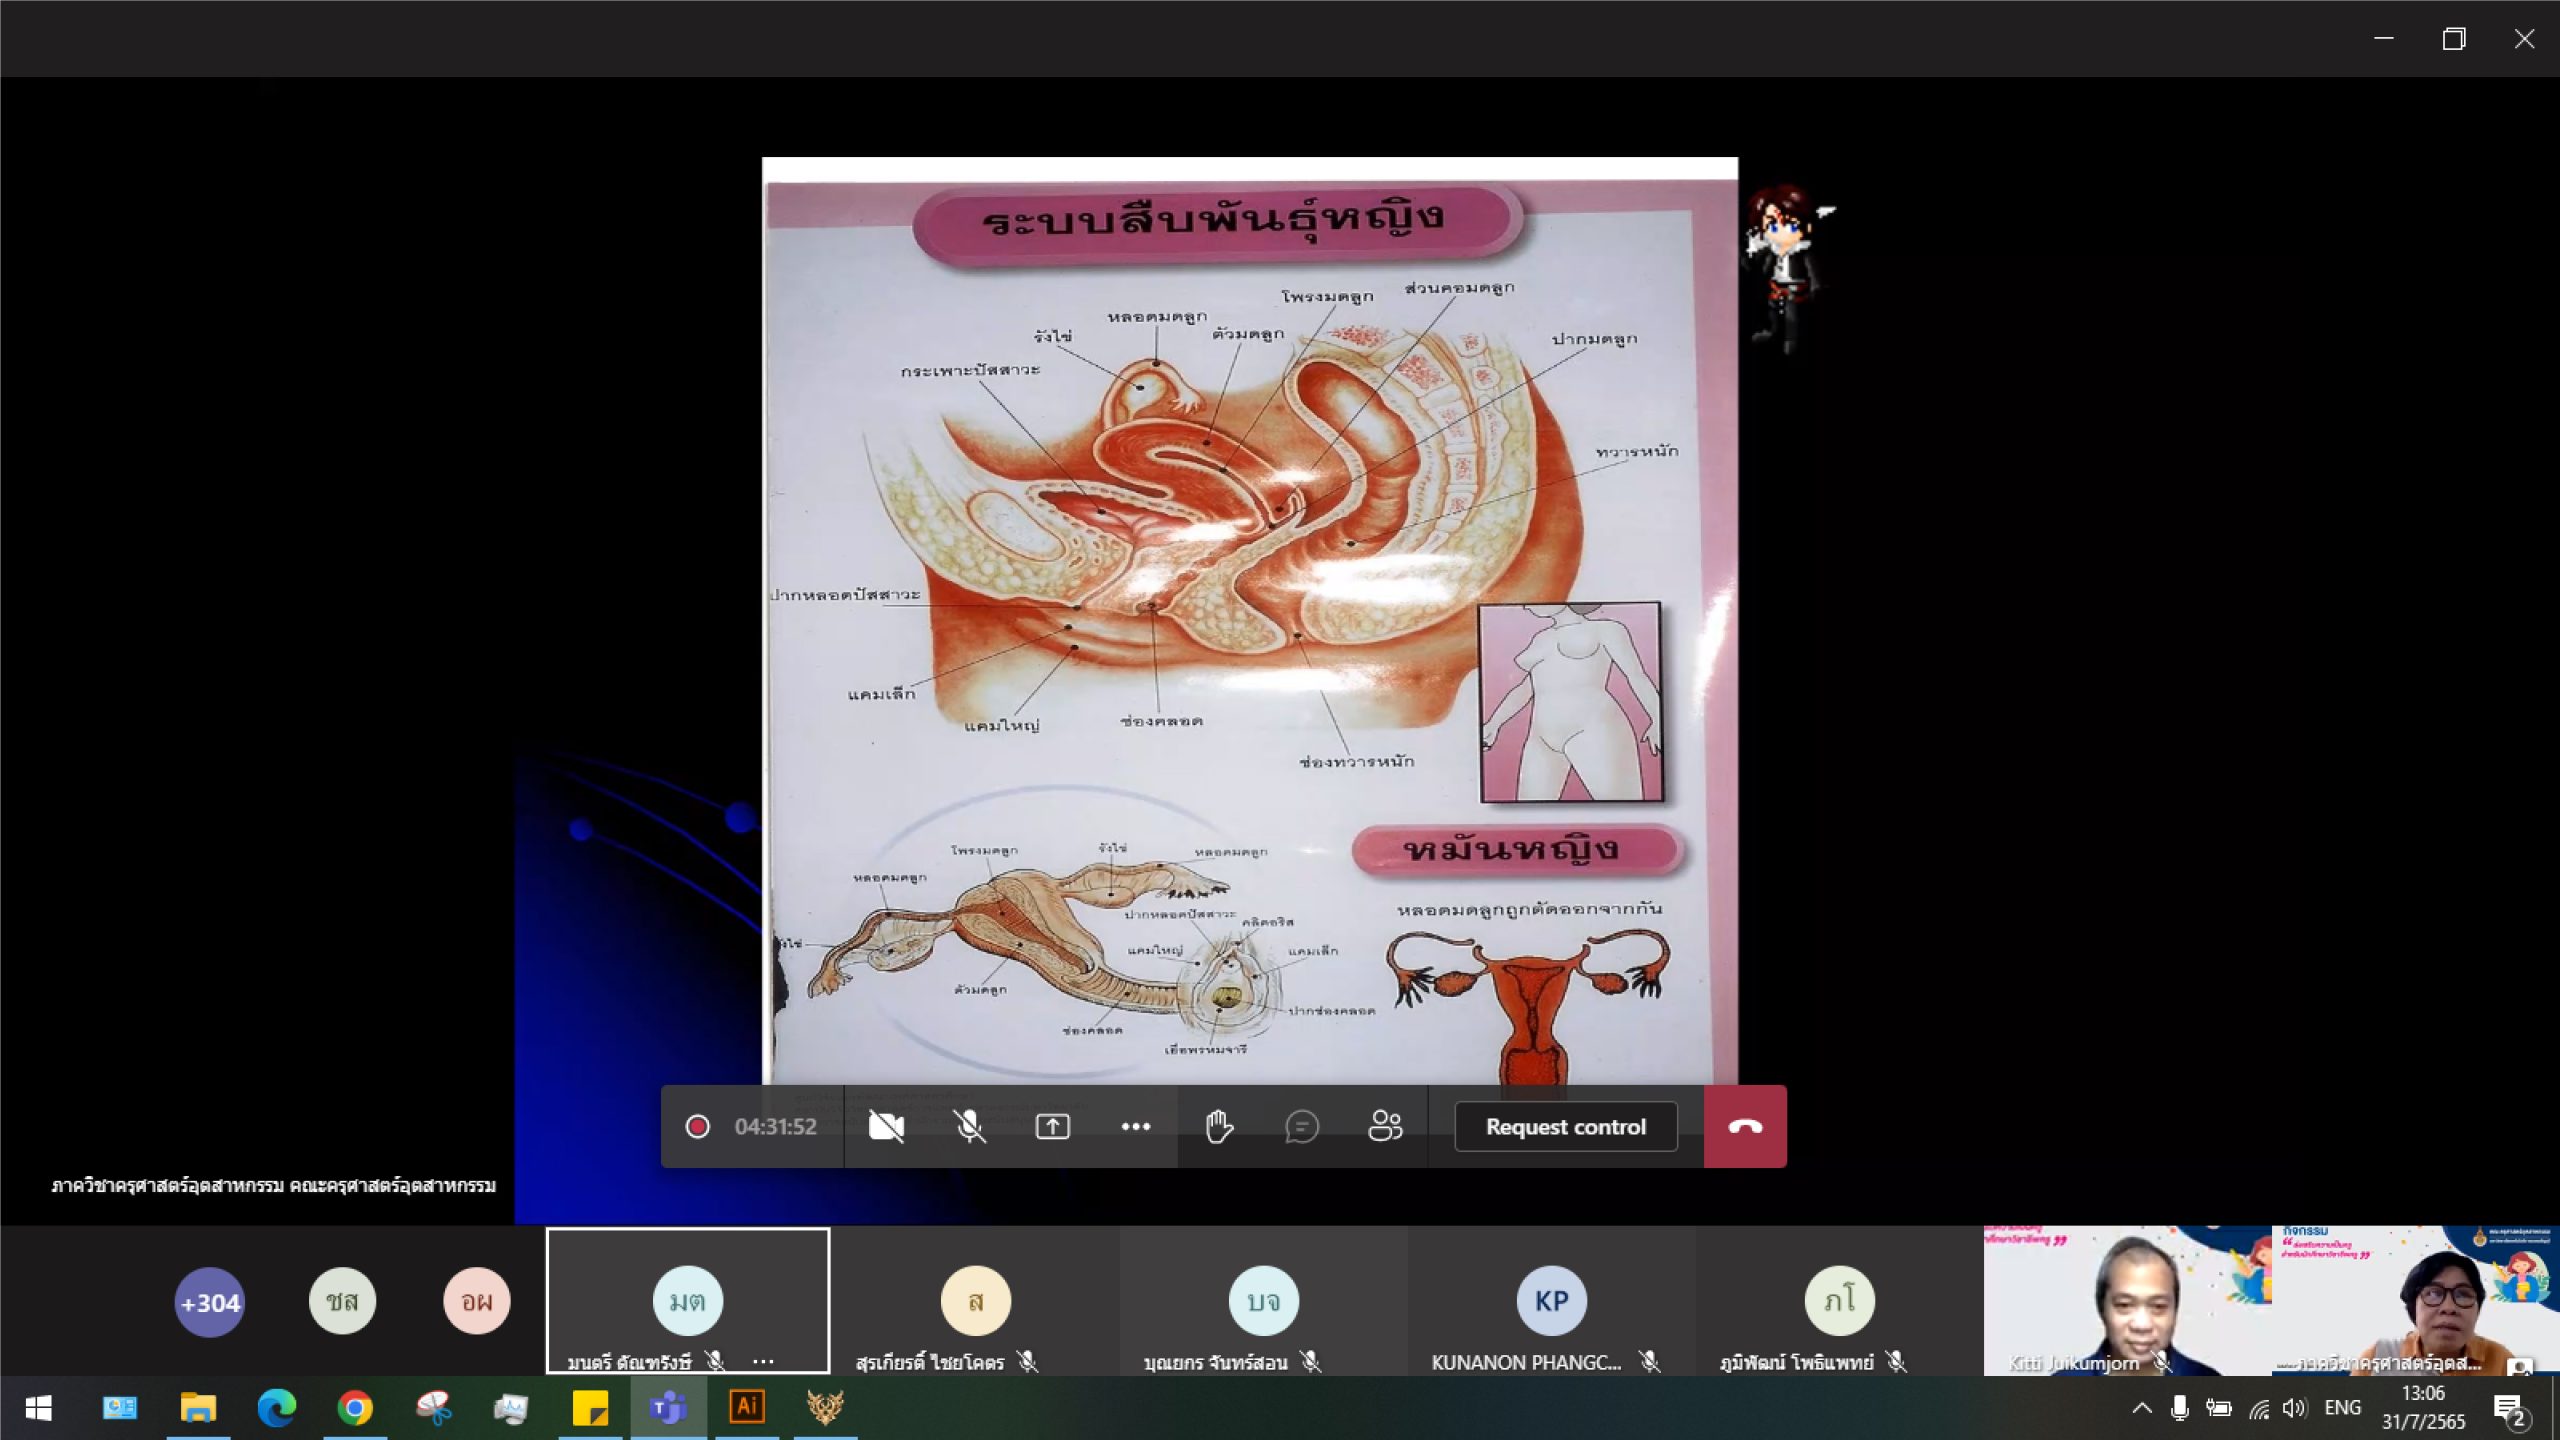Viewport: 2560px width, 1440px height.
Task: Switch the ENG input language
Action: coord(2342,1408)
